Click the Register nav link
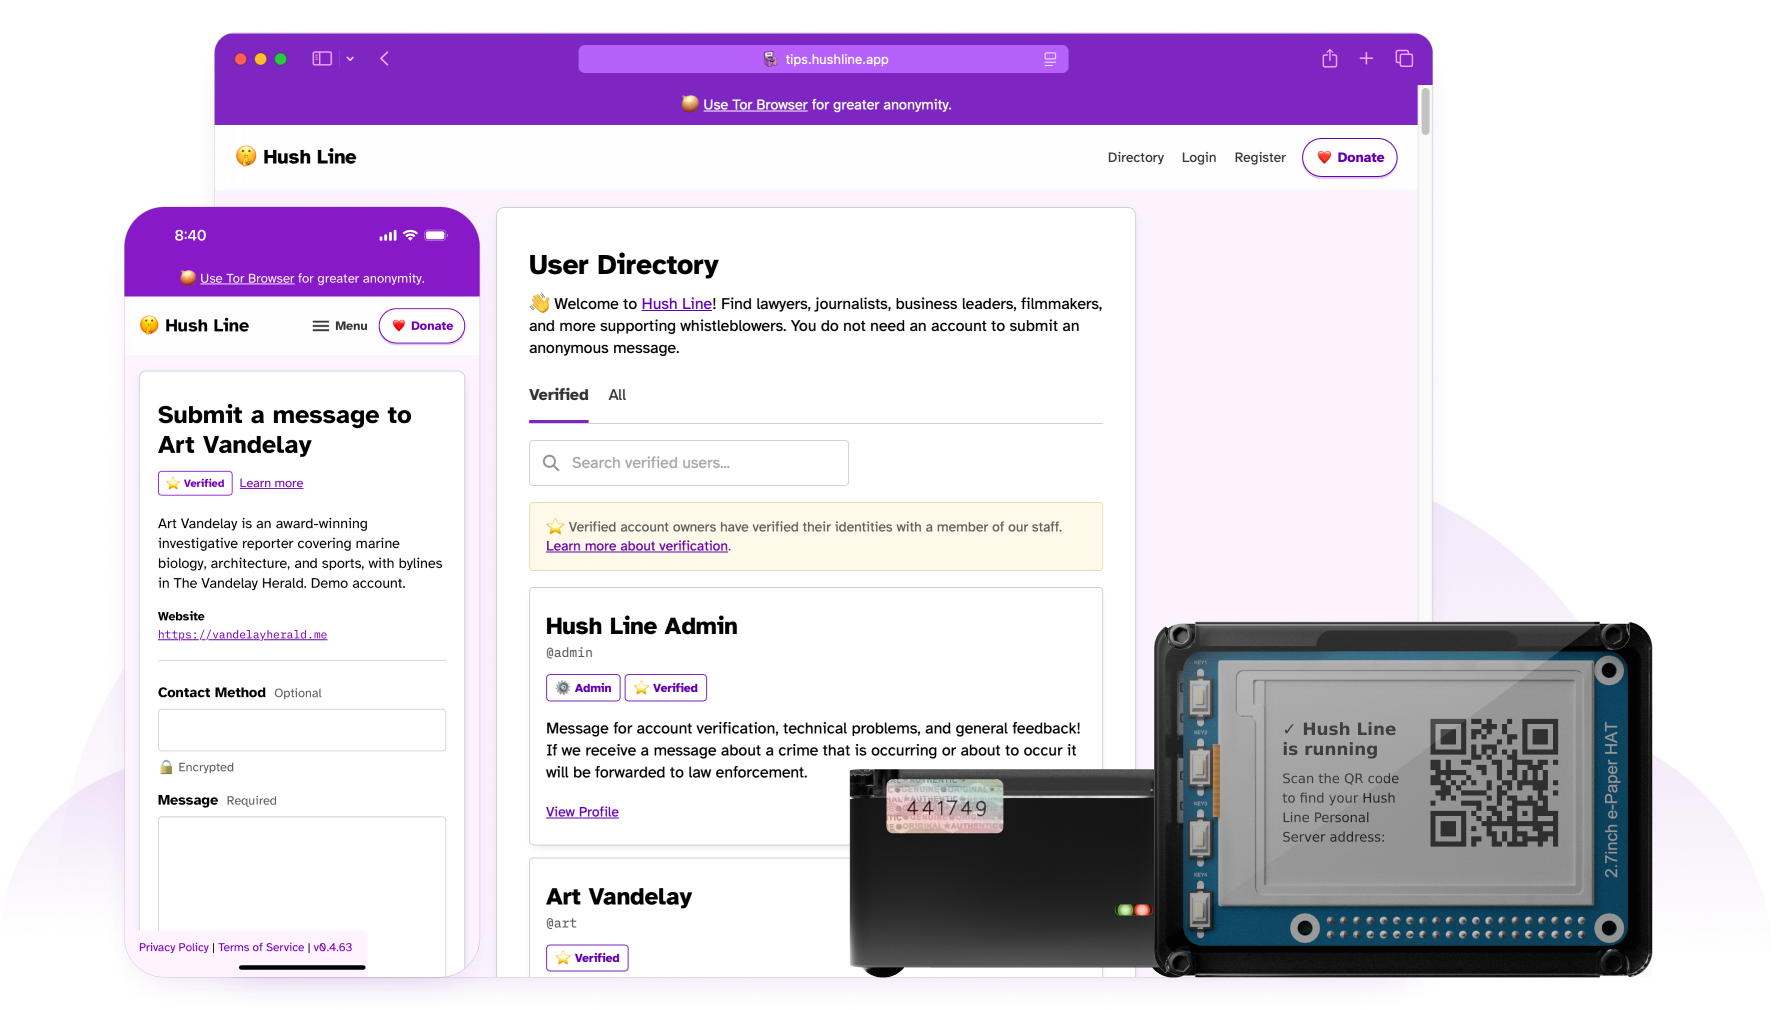 pos(1259,158)
